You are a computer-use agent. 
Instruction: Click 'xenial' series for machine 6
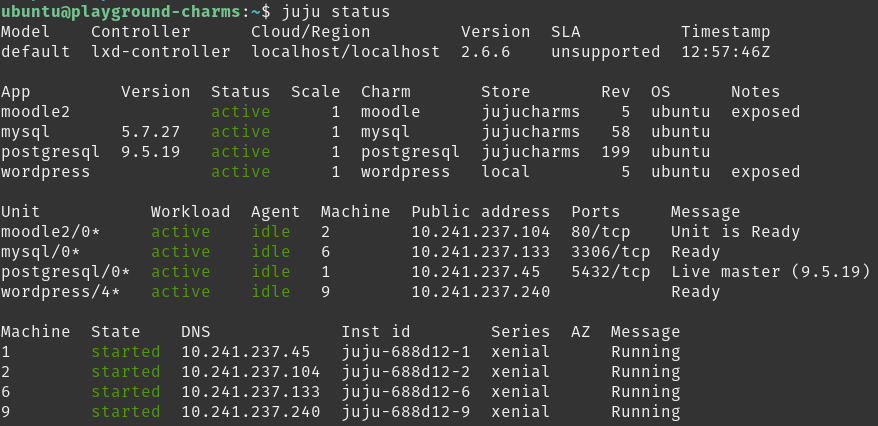point(521,392)
